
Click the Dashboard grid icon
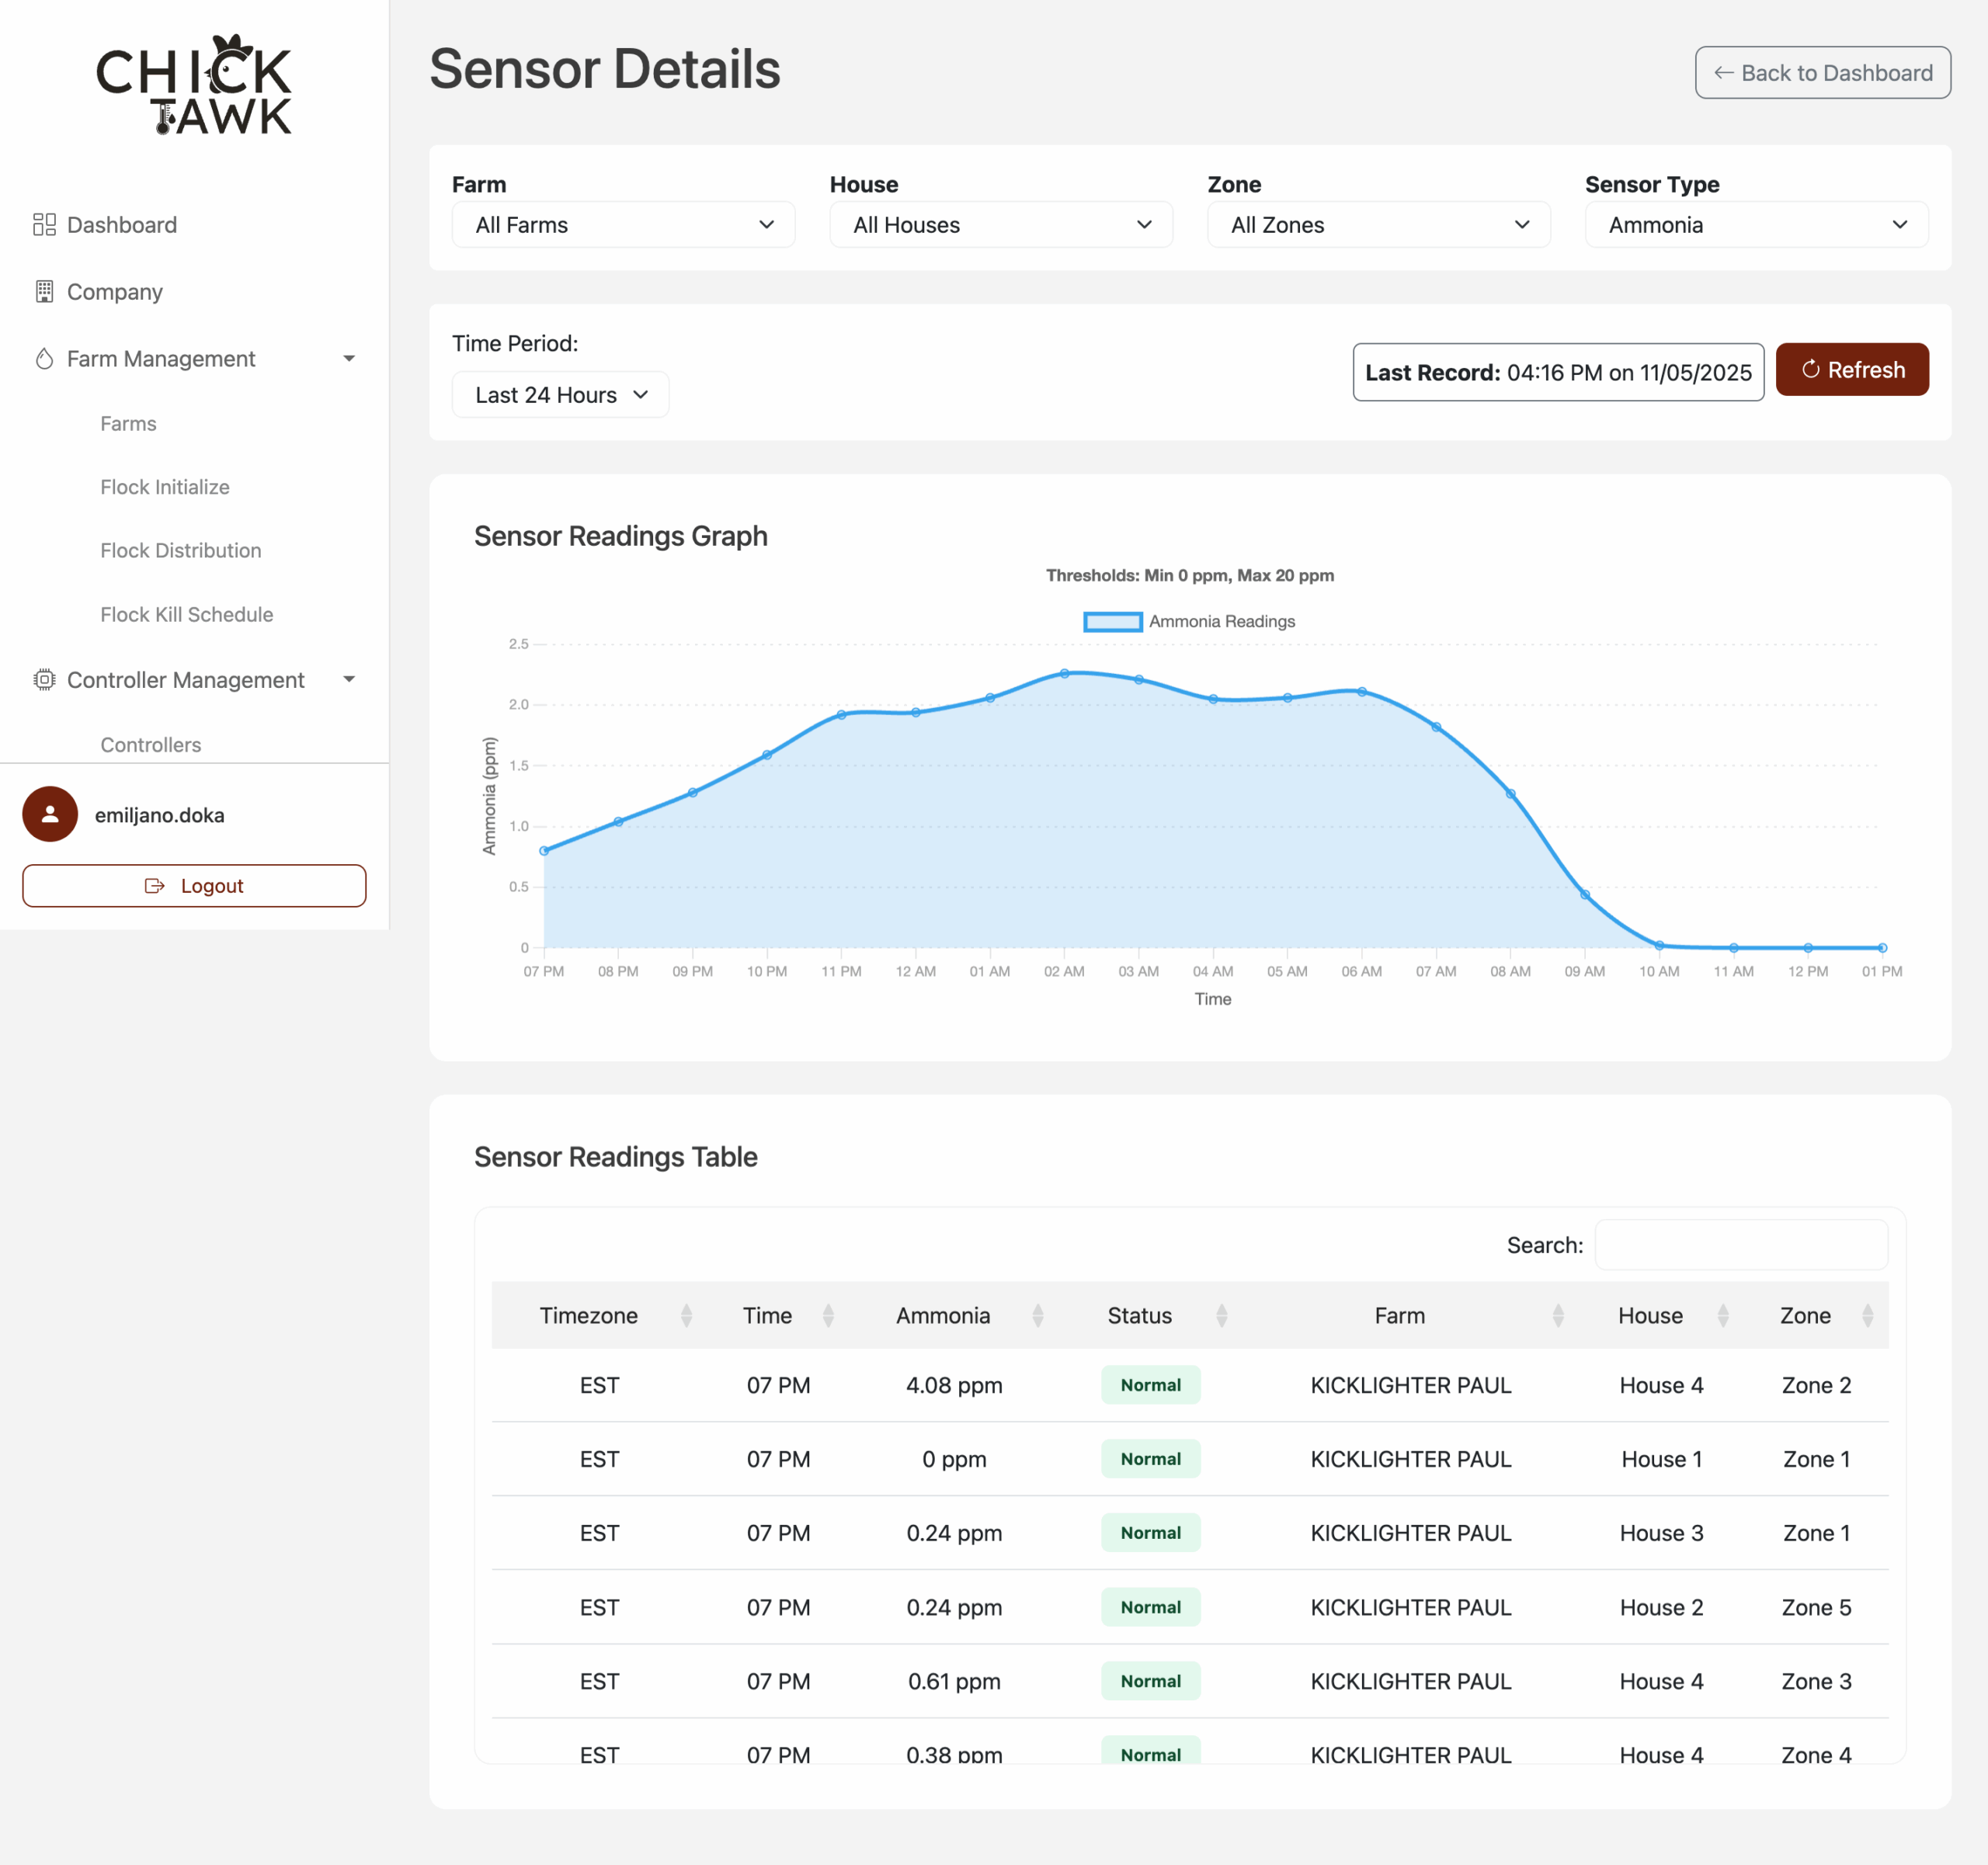pyautogui.click(x=44, y=224)
